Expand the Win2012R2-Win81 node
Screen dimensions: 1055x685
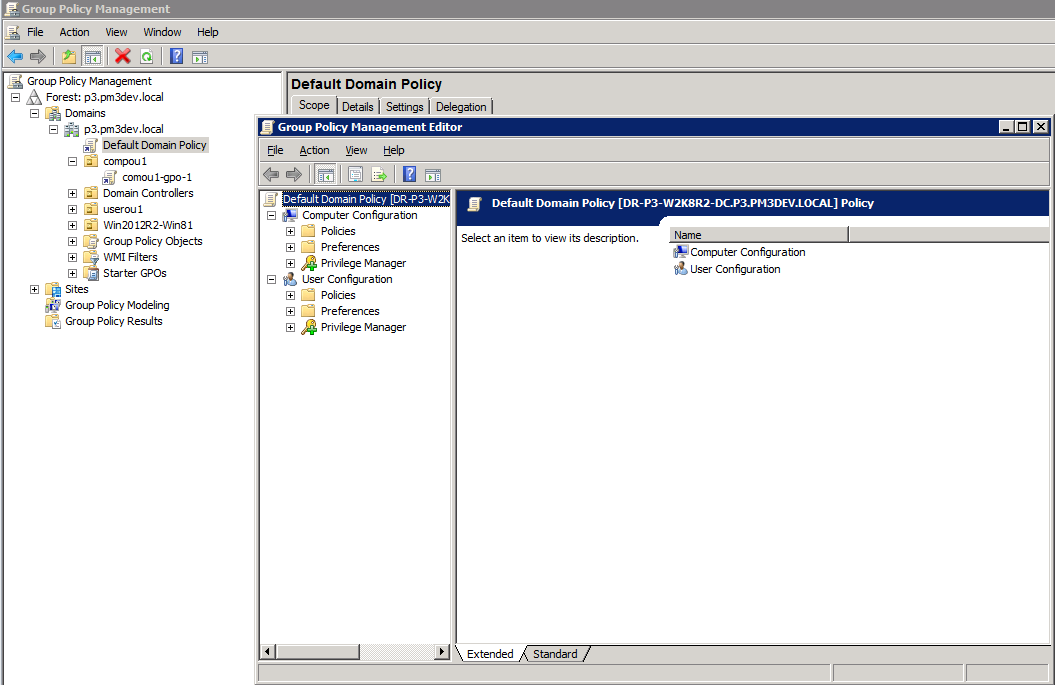coord(73,225)
